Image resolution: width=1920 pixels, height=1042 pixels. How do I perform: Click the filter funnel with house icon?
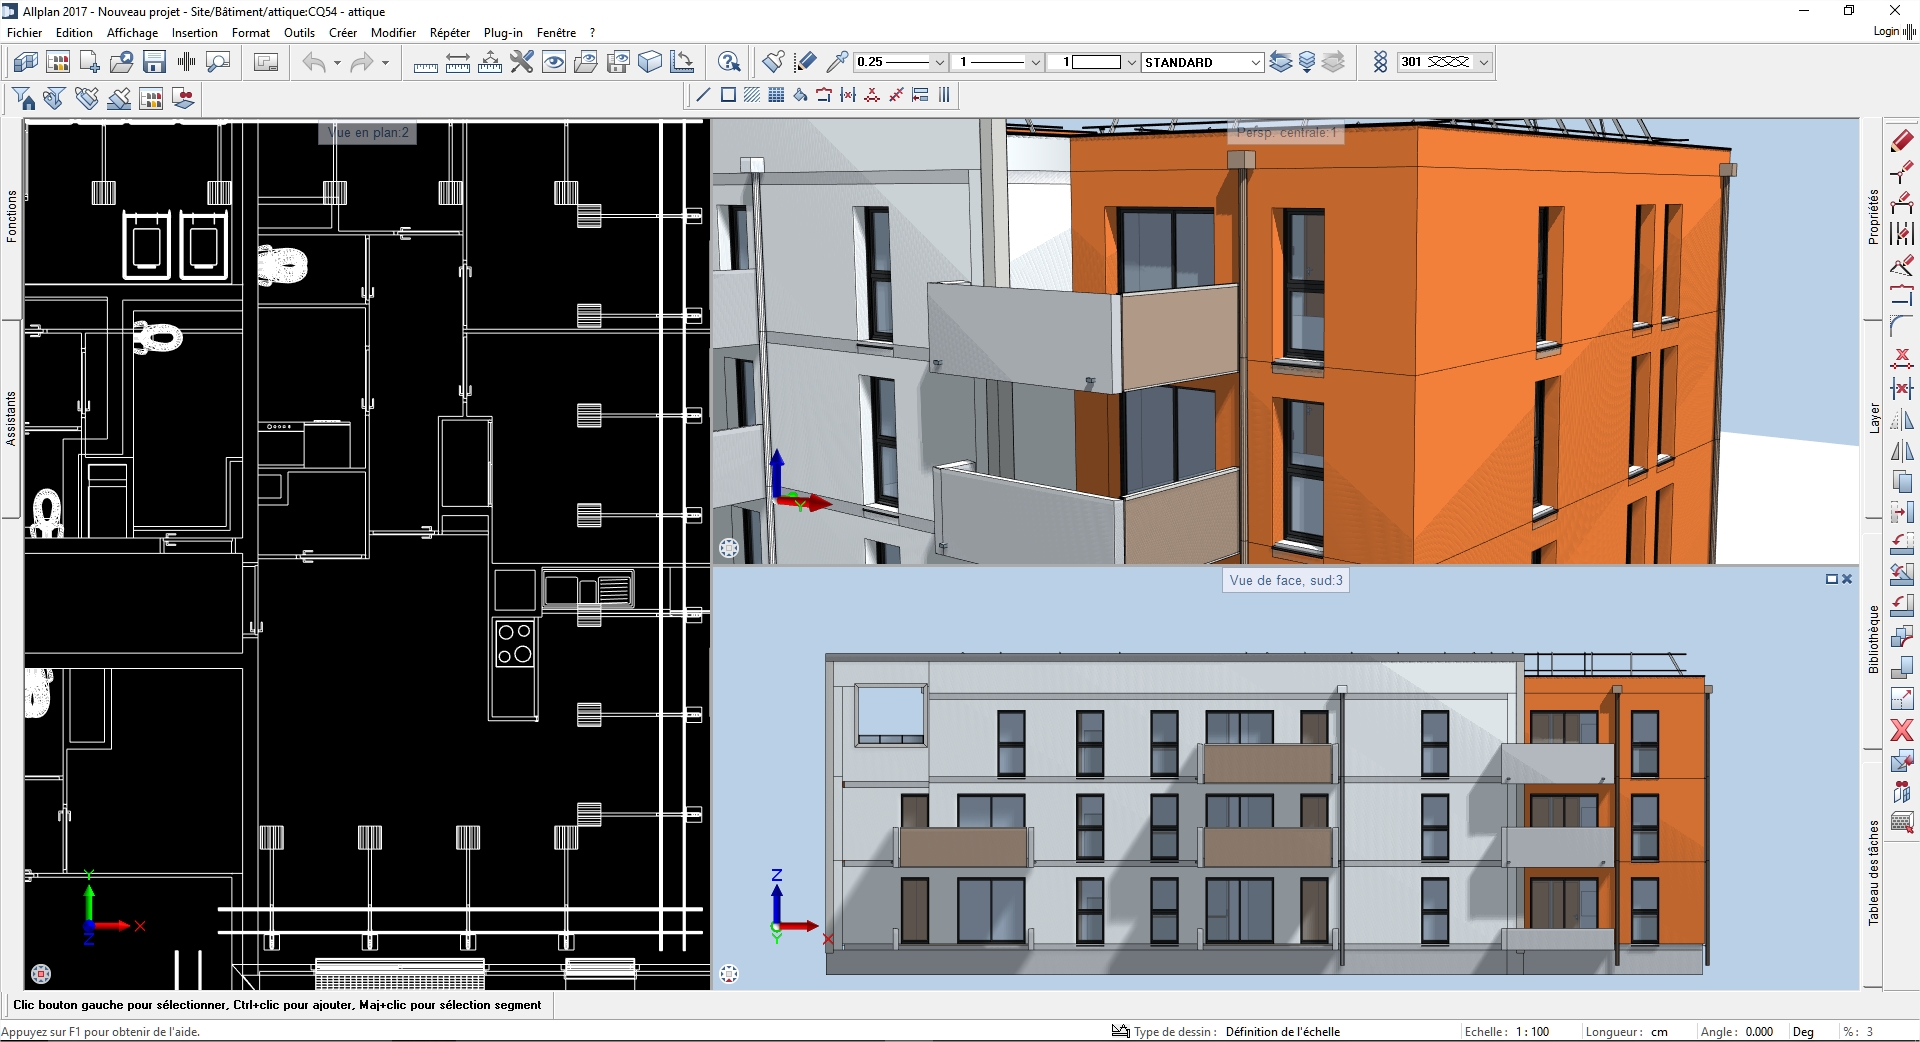point(24,98)
